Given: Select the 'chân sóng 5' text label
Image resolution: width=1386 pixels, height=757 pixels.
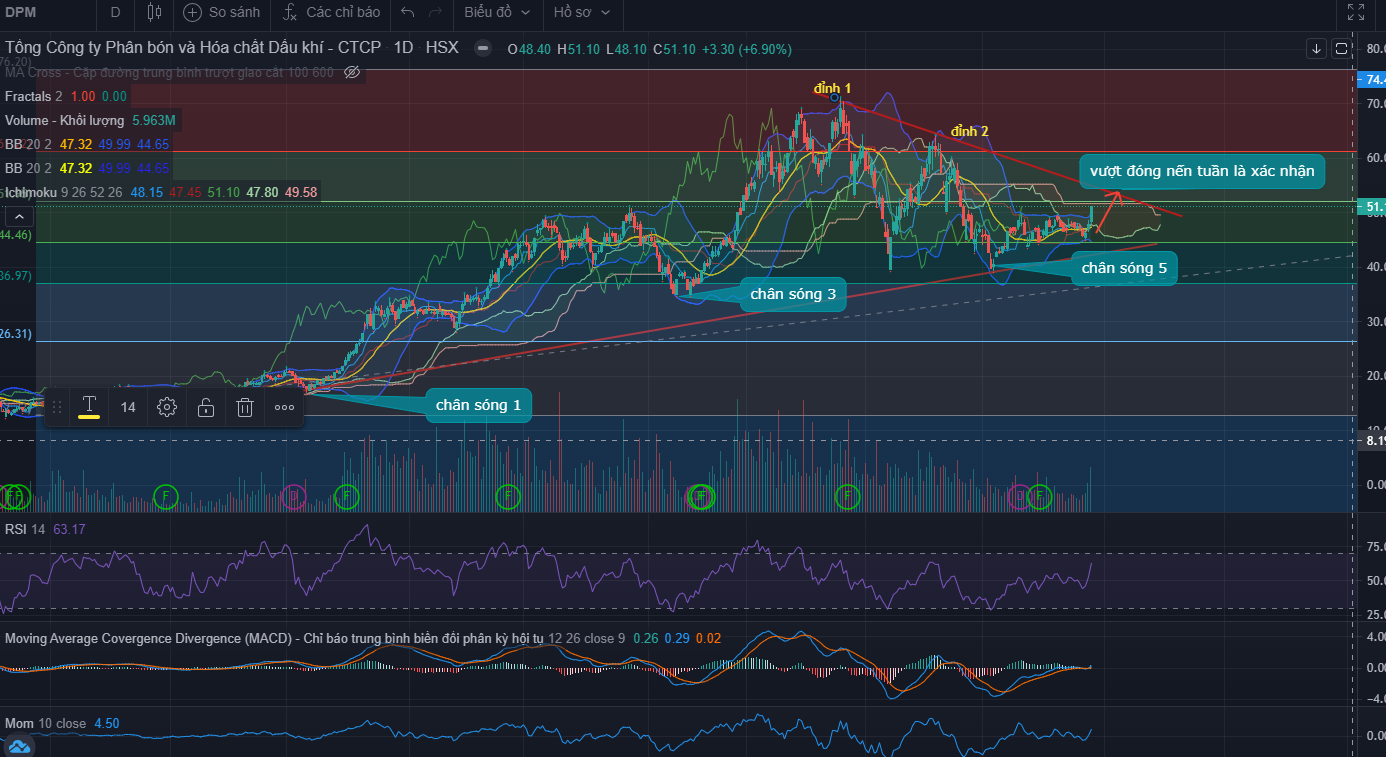Looking at the screenshot, I should (1123, 268).
